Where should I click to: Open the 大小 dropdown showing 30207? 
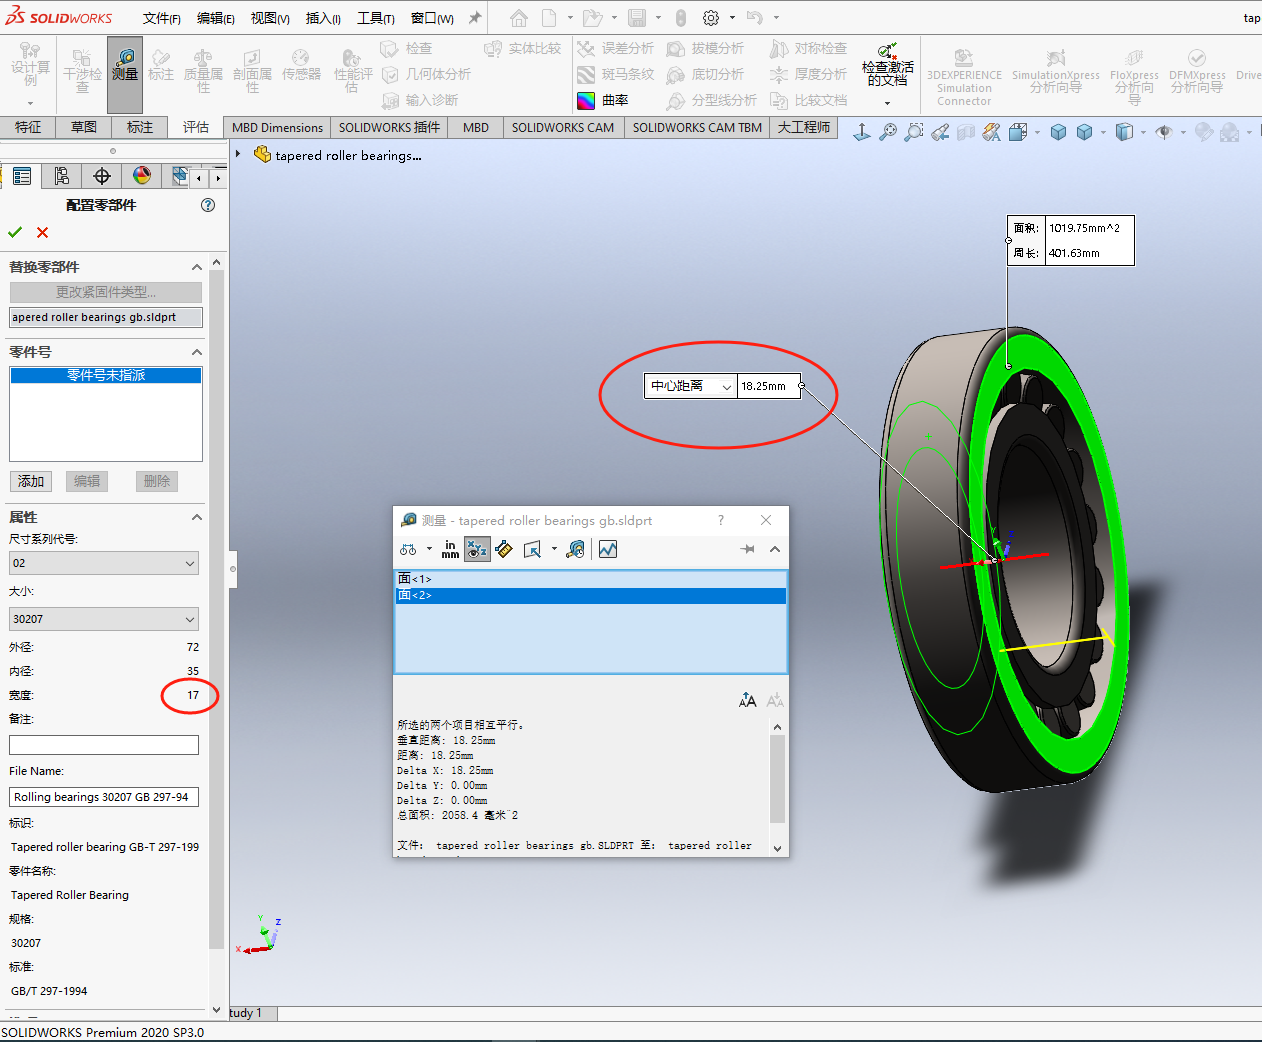104,619
